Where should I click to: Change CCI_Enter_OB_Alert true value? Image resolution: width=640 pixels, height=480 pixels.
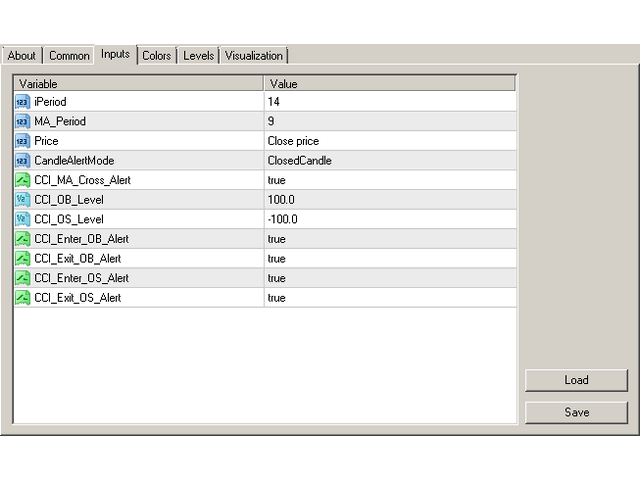pyautogui.click(x=390, y=239)
